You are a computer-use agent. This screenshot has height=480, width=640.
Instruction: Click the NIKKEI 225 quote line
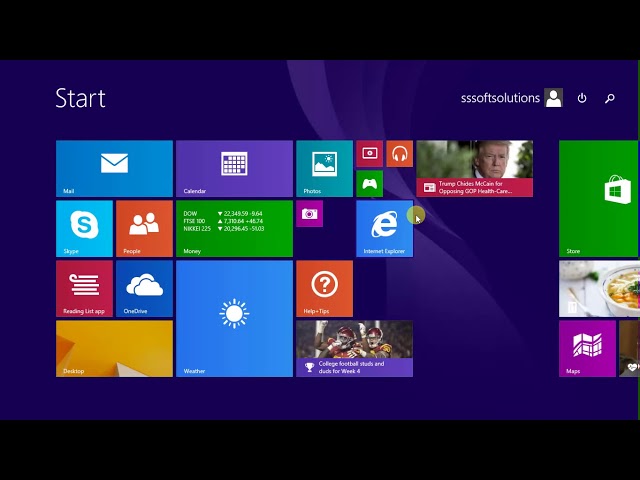[x=224, y=229]
